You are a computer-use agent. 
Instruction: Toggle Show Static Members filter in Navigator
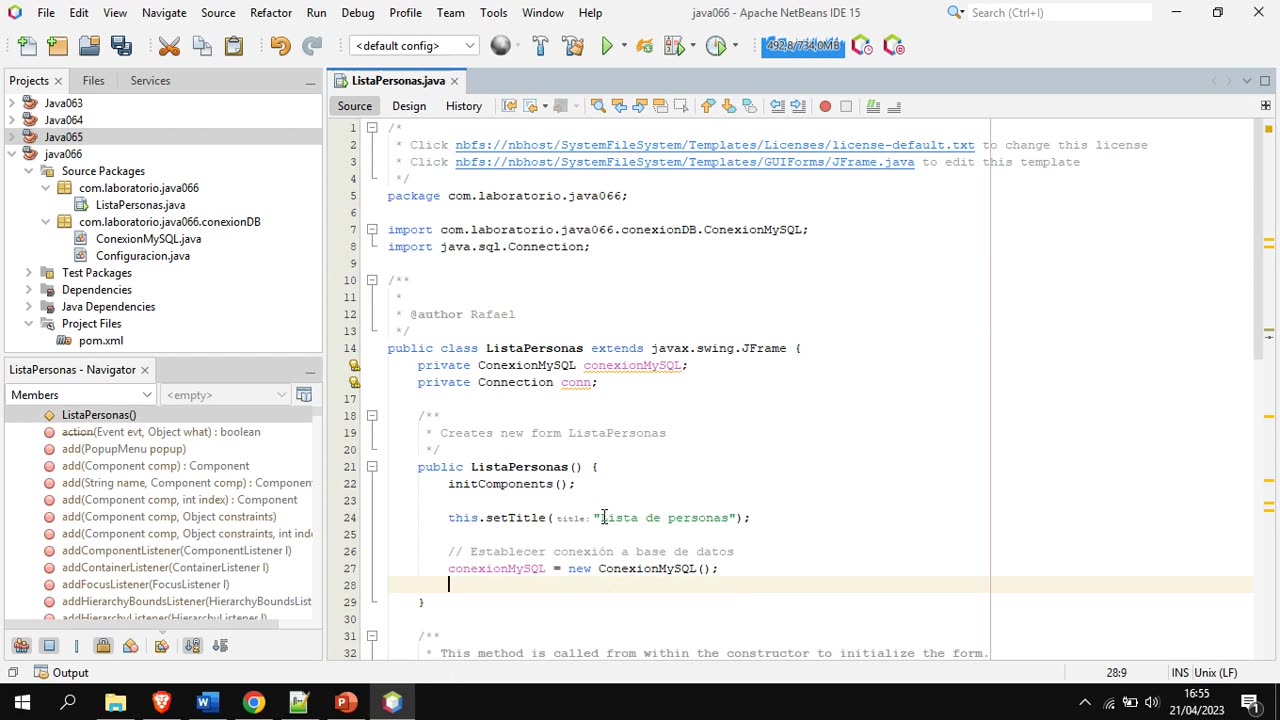coord(76,646)
